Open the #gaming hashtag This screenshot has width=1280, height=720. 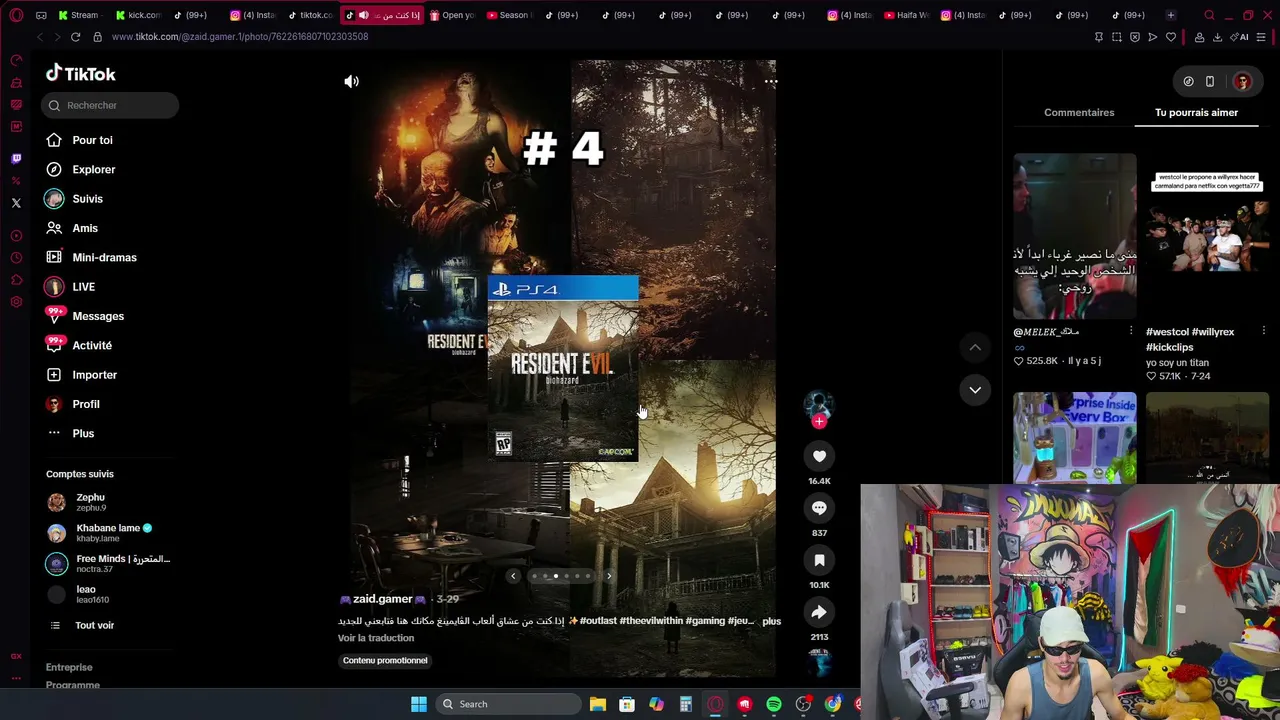706,621
